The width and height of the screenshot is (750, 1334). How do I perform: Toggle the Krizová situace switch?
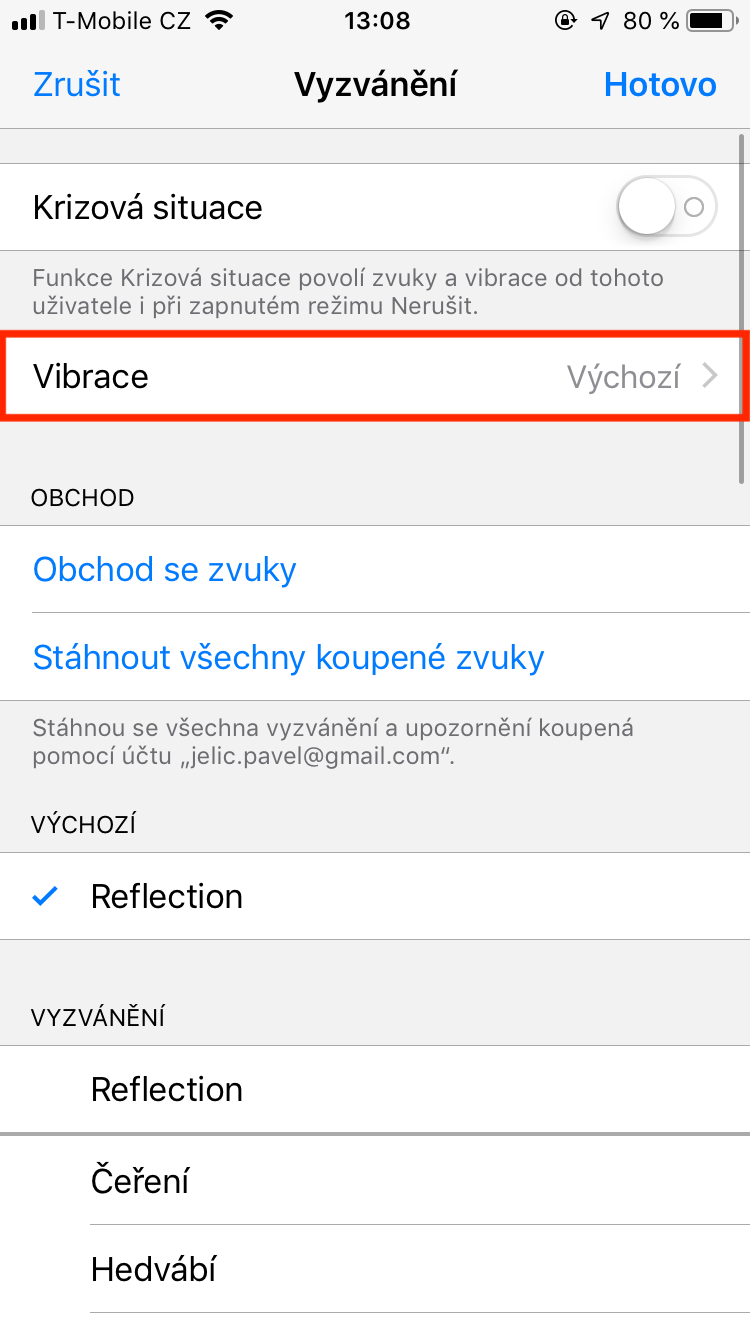667,207
